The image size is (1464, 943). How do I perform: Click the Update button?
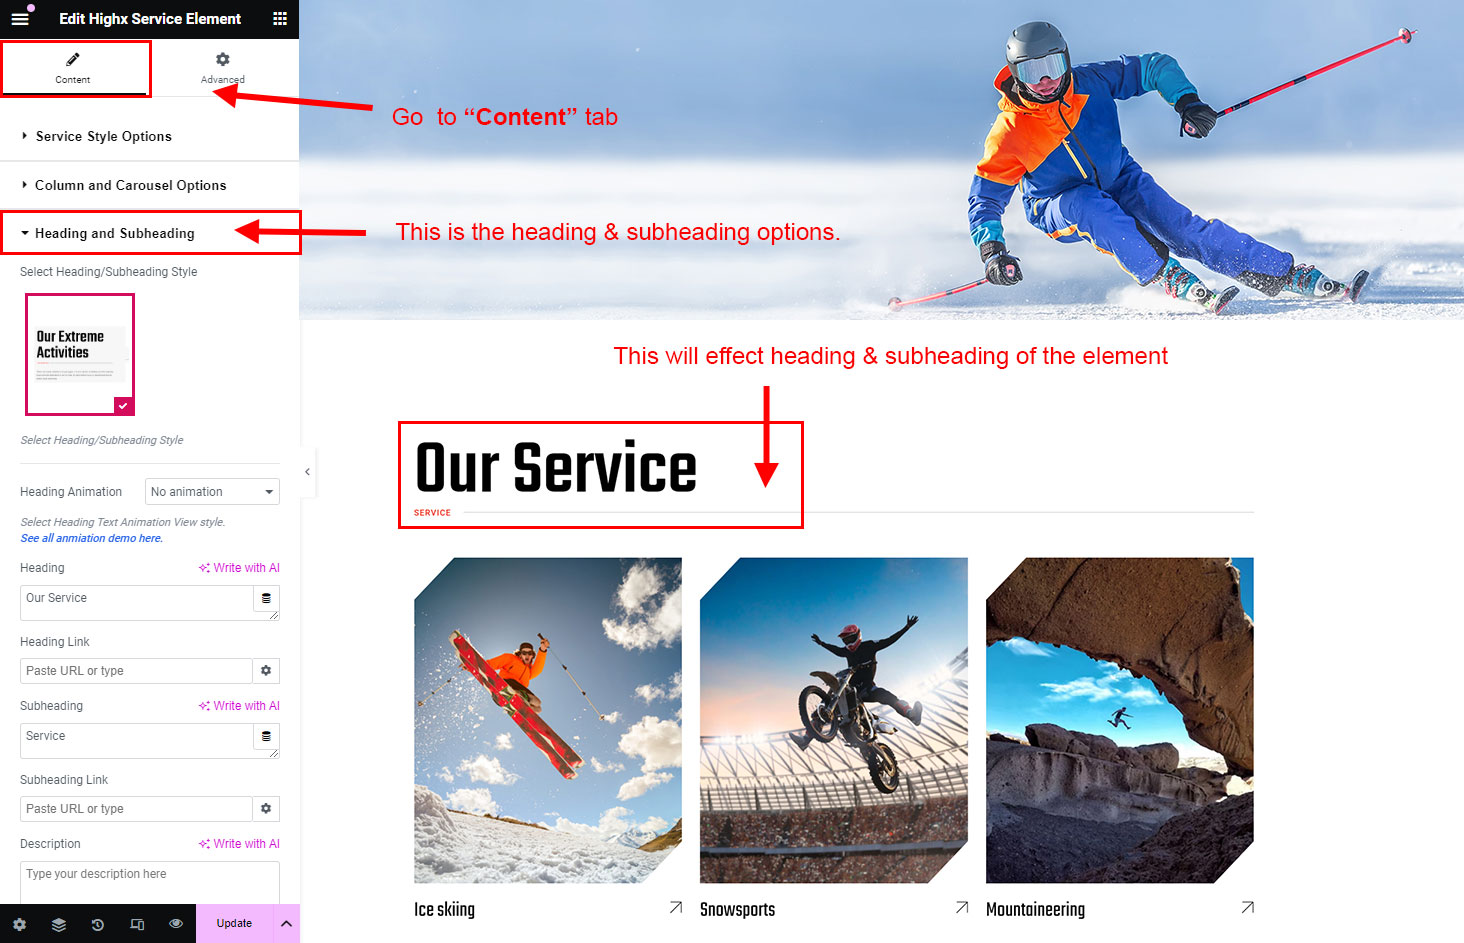[234, 924]
